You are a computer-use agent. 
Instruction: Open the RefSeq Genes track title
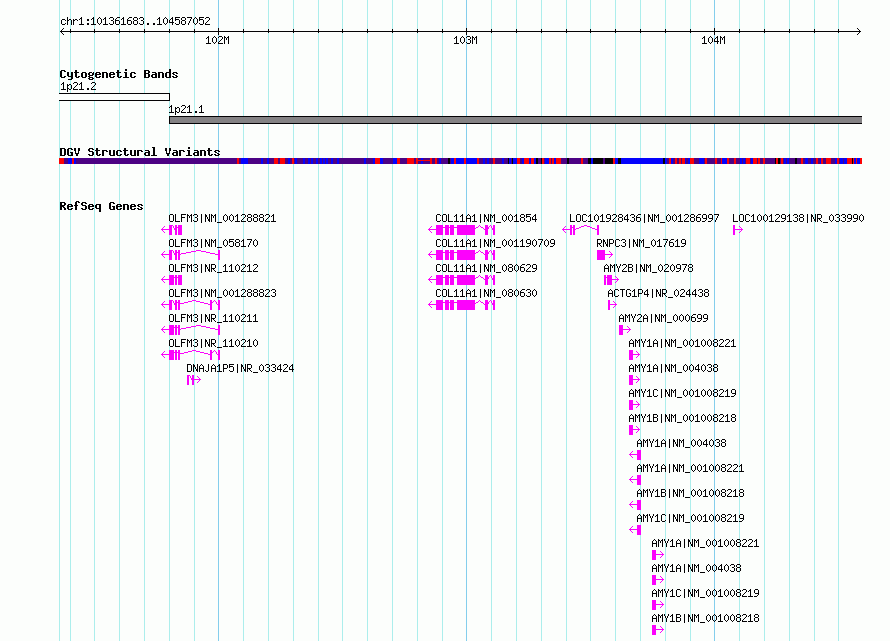coord(101,206)
